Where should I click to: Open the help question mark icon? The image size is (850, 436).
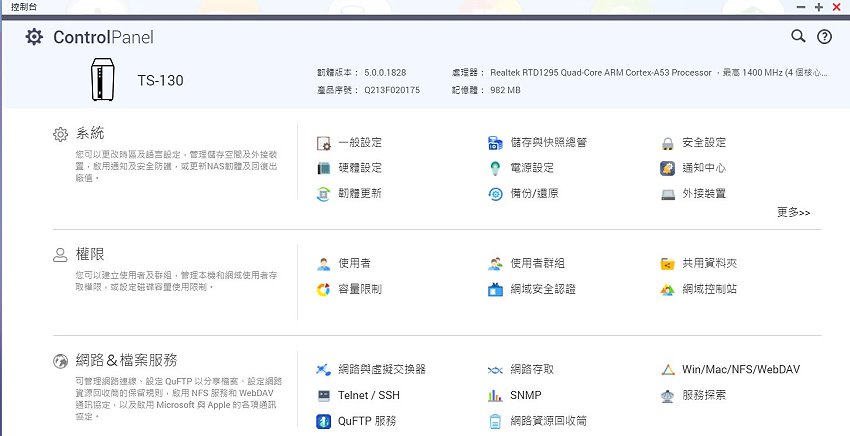tap(825, 36)
